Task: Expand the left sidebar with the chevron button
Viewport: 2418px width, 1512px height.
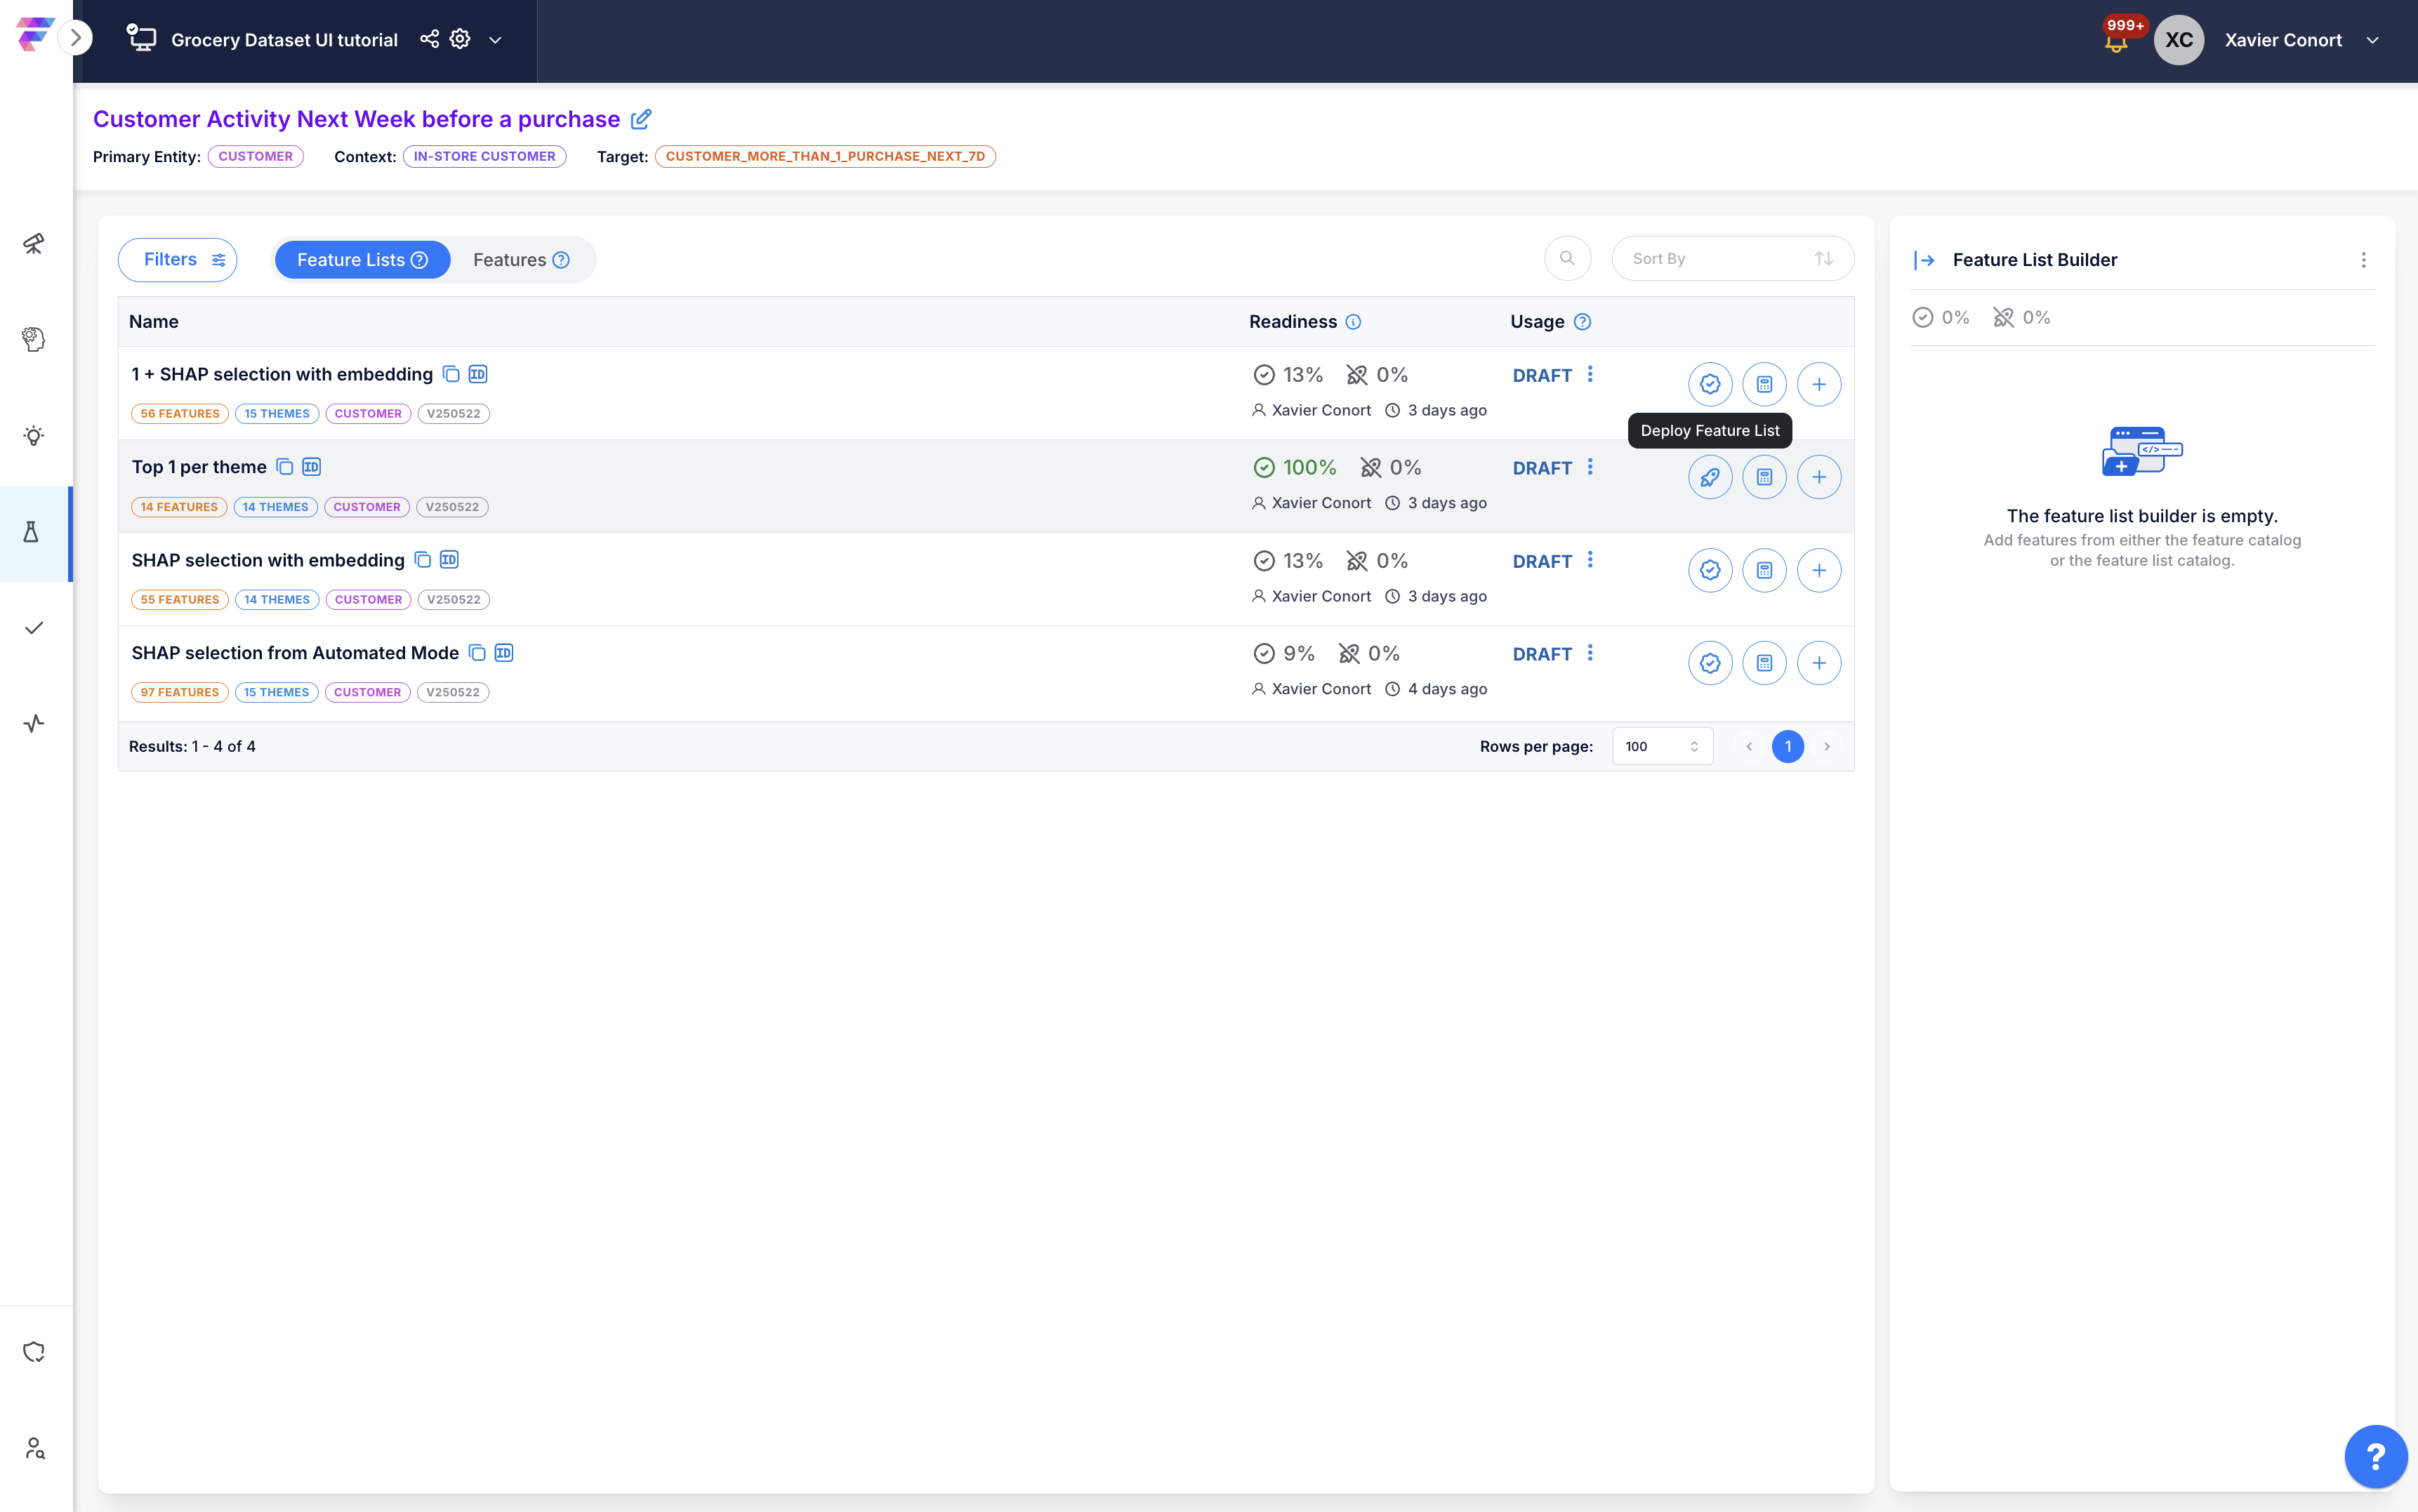Action: click(x=75, y=38)
